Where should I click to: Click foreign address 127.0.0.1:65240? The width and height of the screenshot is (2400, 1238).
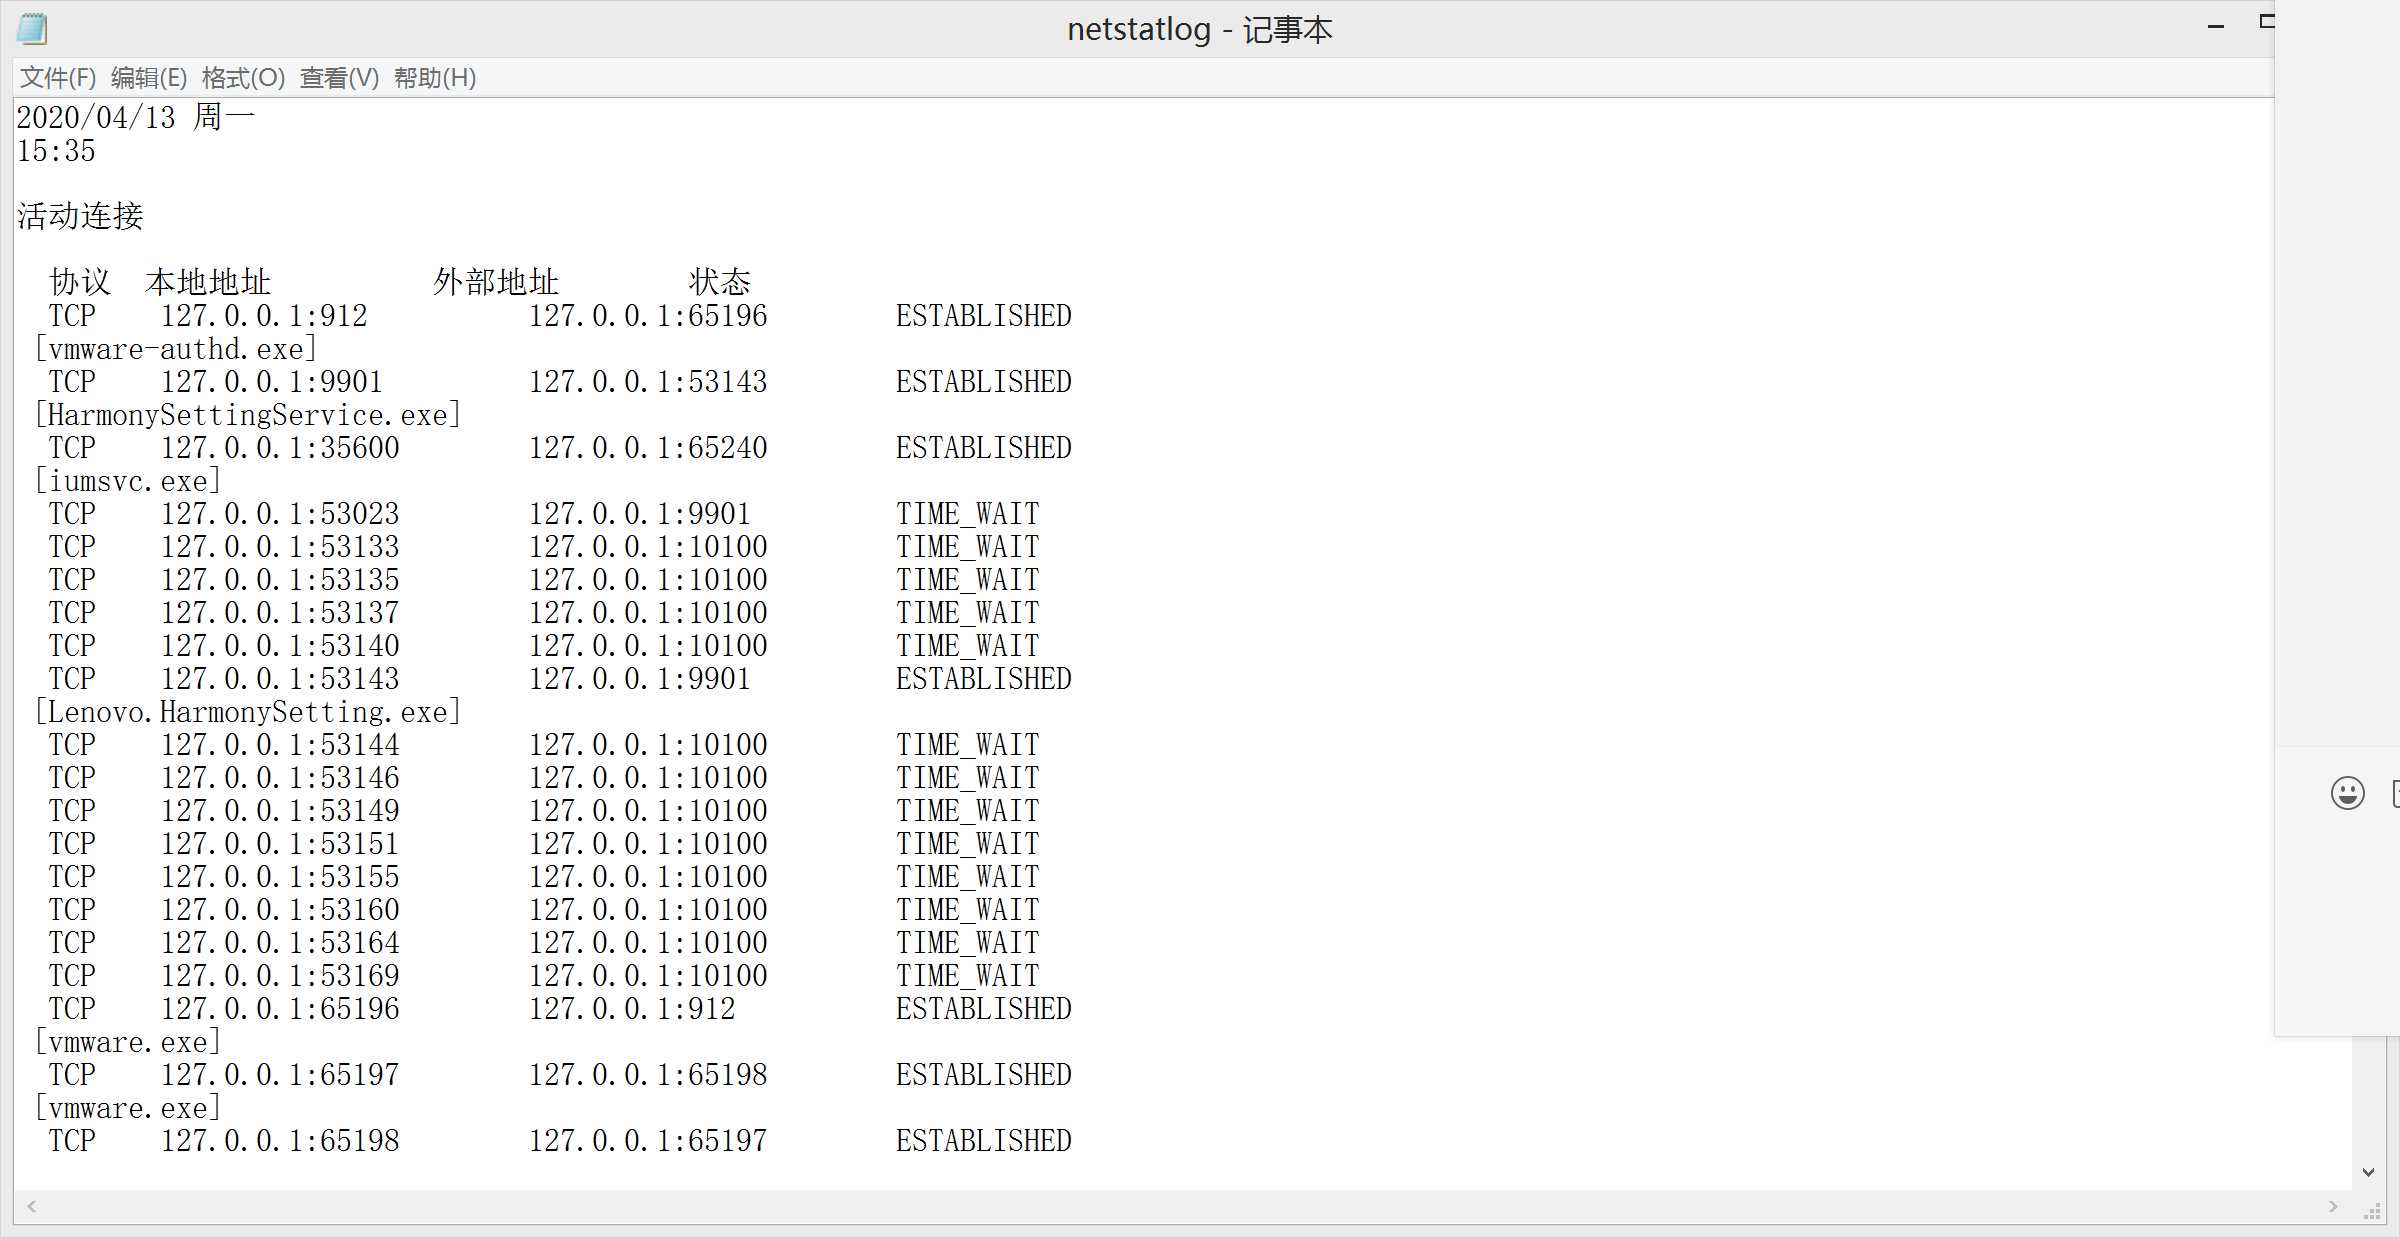[x=648, y=448]
